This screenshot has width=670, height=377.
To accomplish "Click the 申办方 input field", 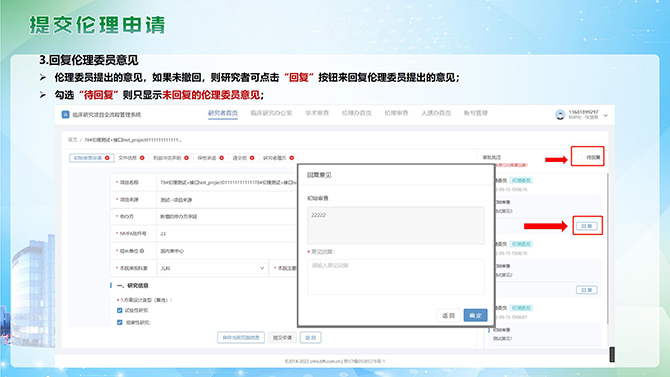I will (227, 217).
